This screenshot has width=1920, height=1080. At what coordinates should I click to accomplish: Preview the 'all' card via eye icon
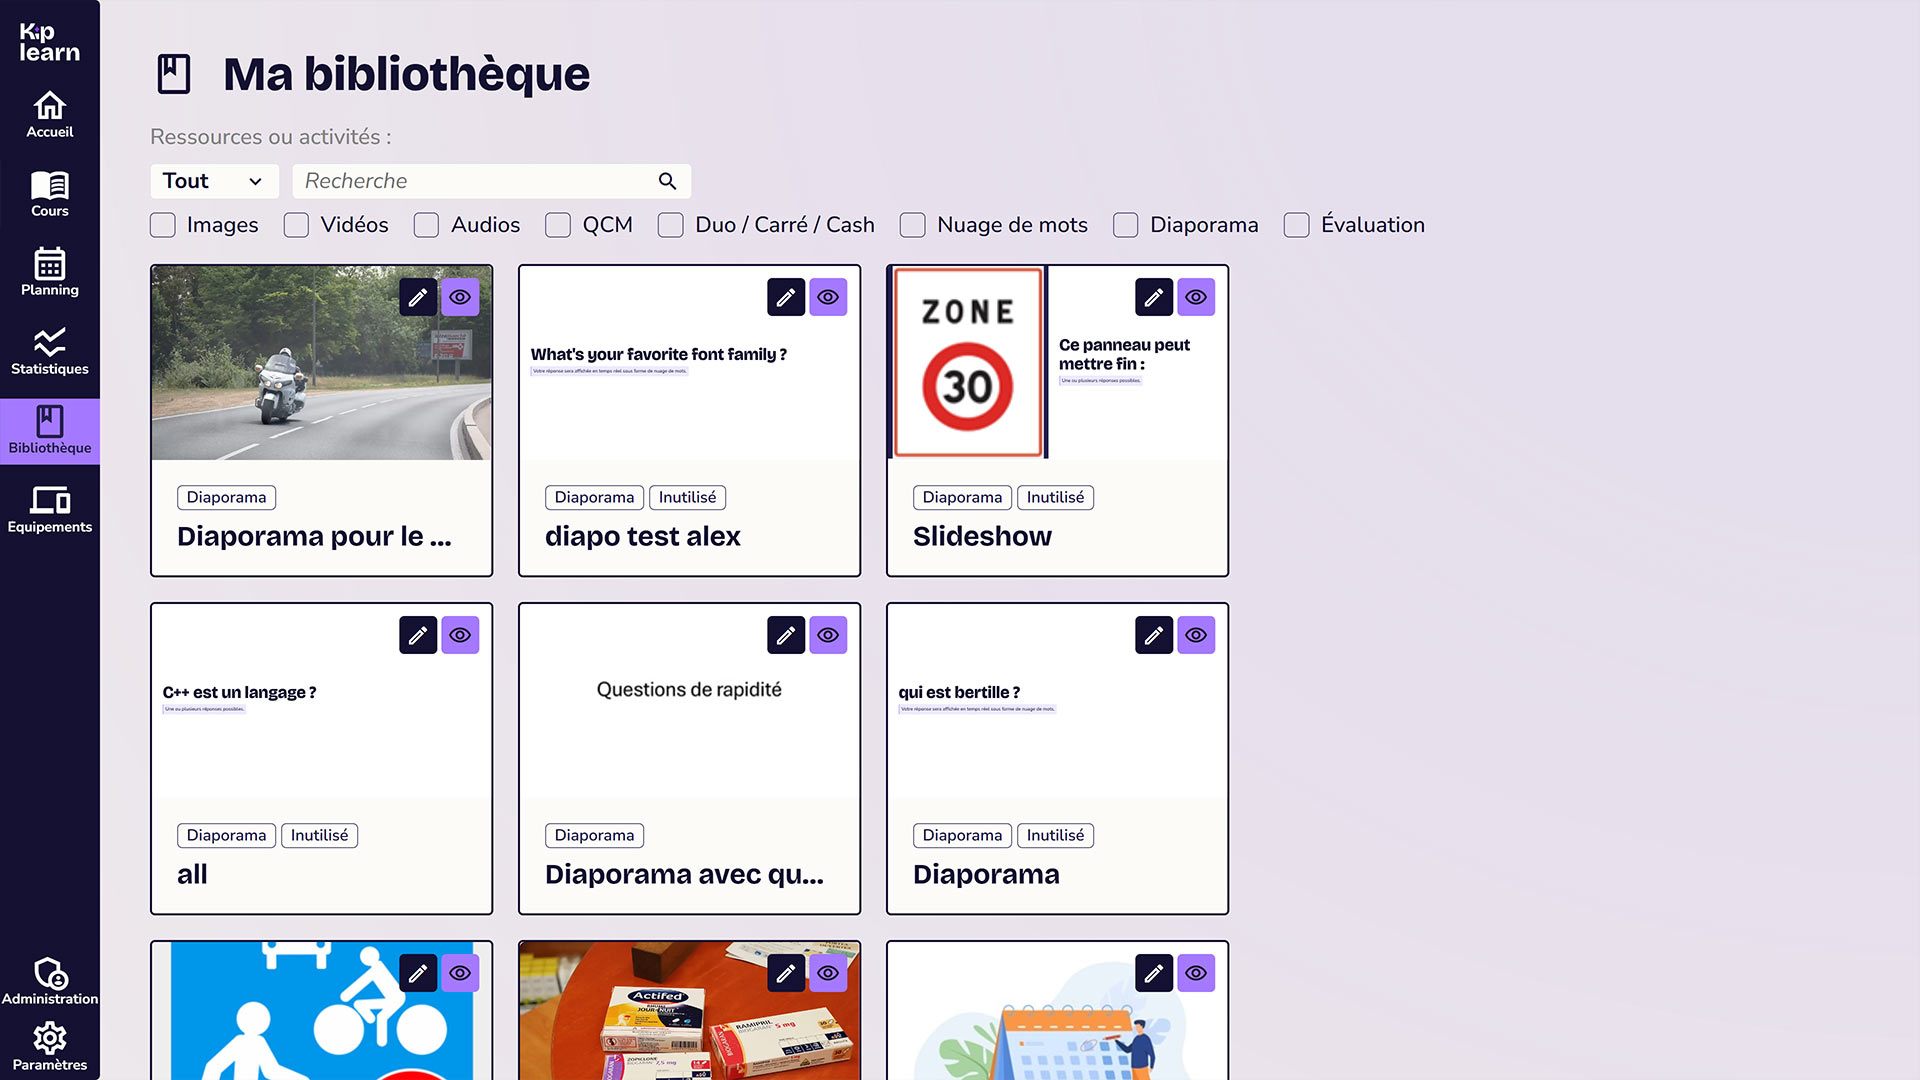[460, 635]
